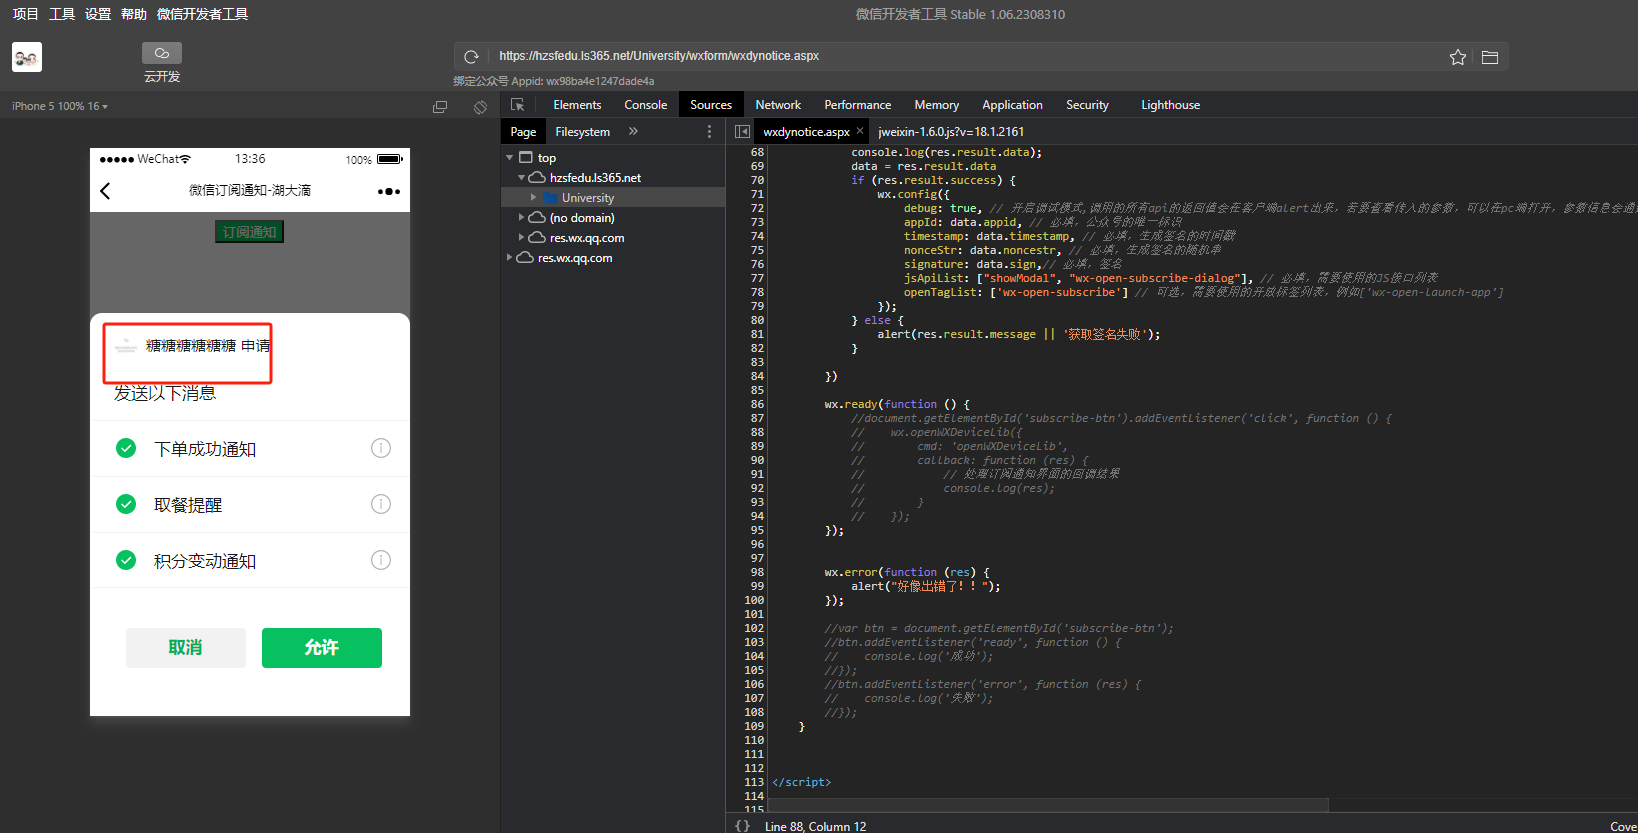Uncheck the 下单成功通知 subscription
The width and height of the screenshot is (1638, 833).
[x=126, y=448]
